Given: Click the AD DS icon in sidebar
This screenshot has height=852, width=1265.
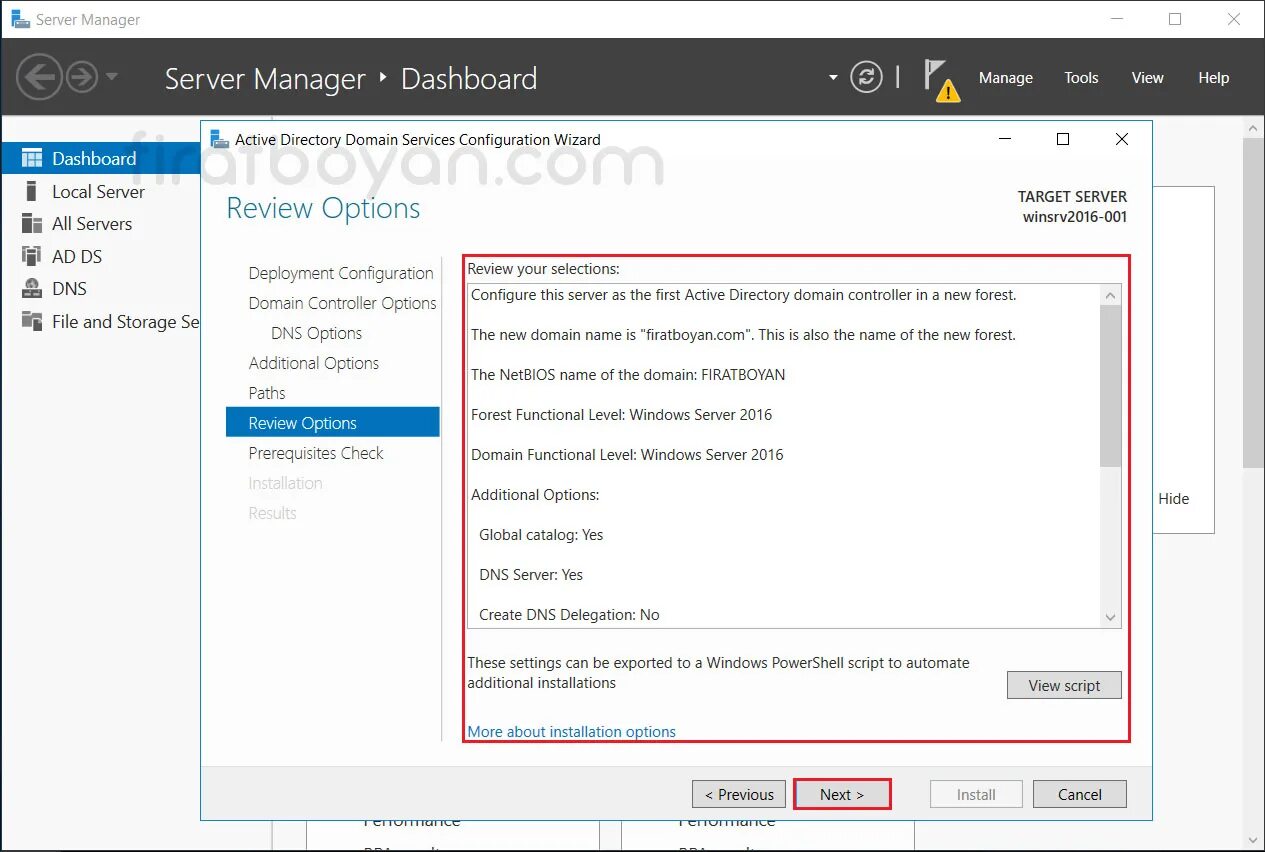Looking at the screenshot, I should click(x=32, y=256).
